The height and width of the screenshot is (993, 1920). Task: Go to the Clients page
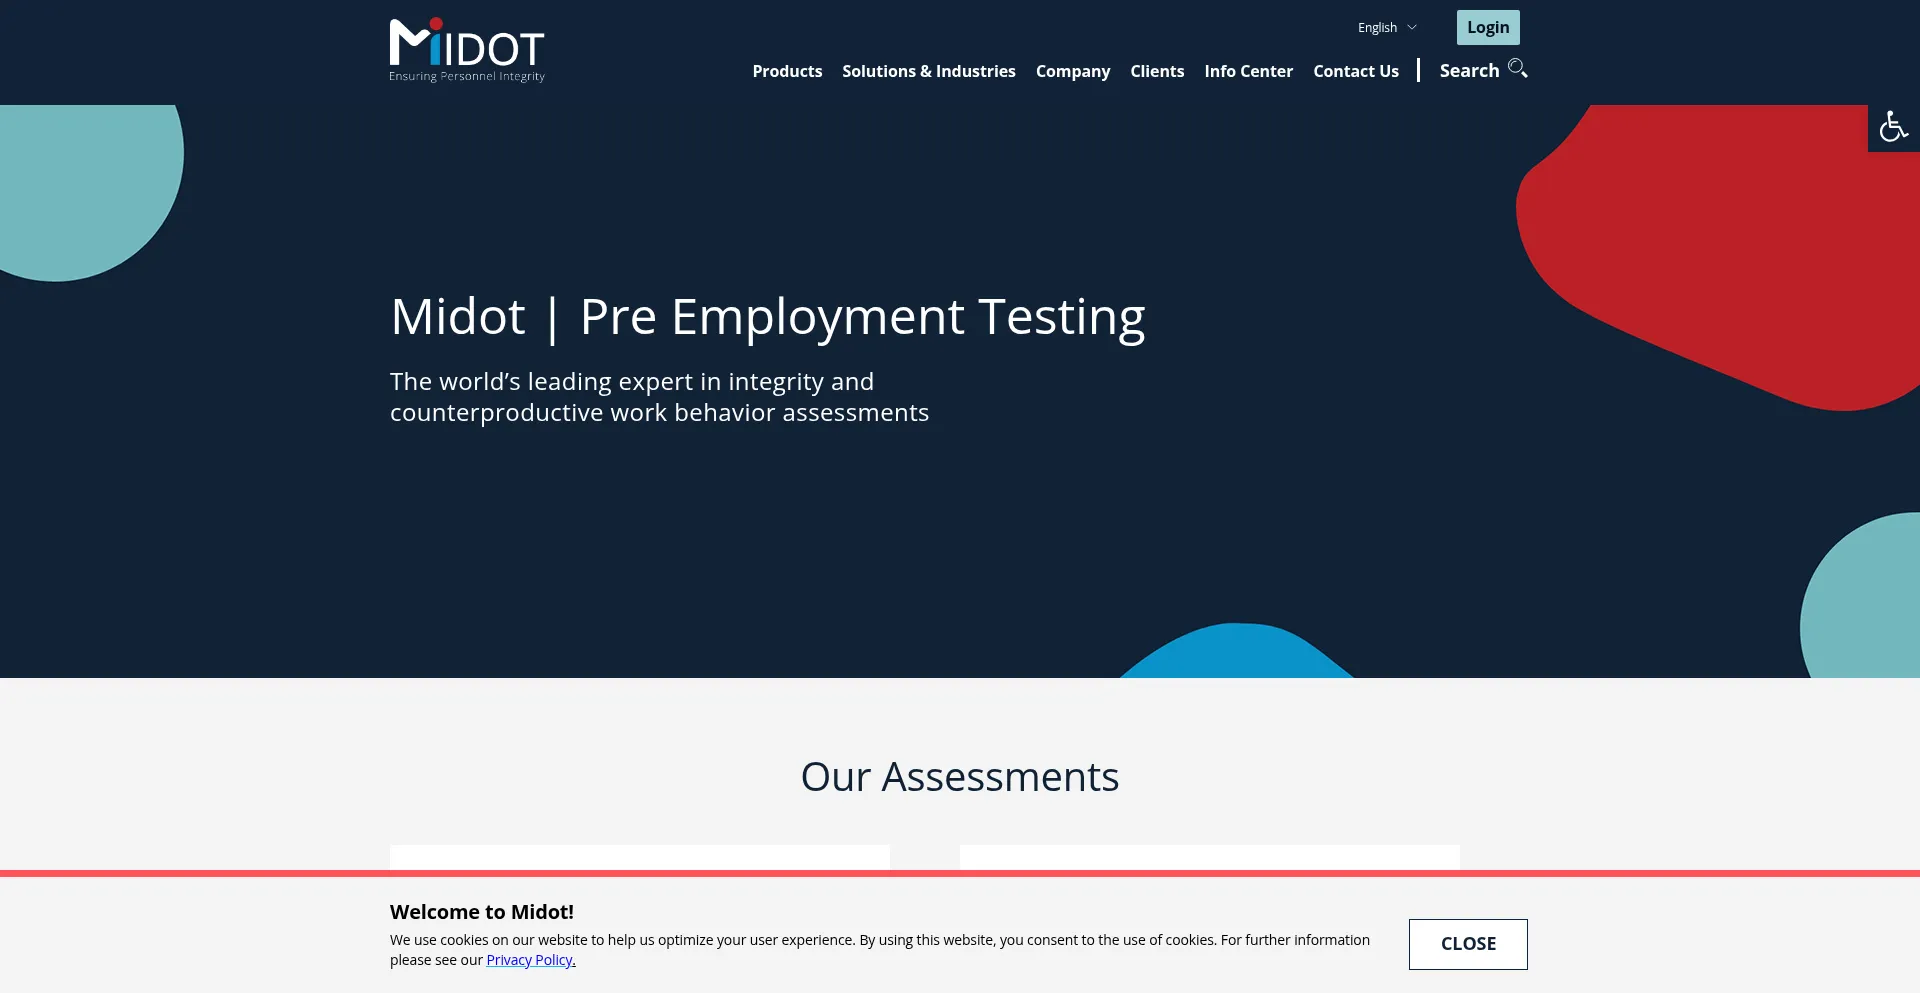point(1157,71)
